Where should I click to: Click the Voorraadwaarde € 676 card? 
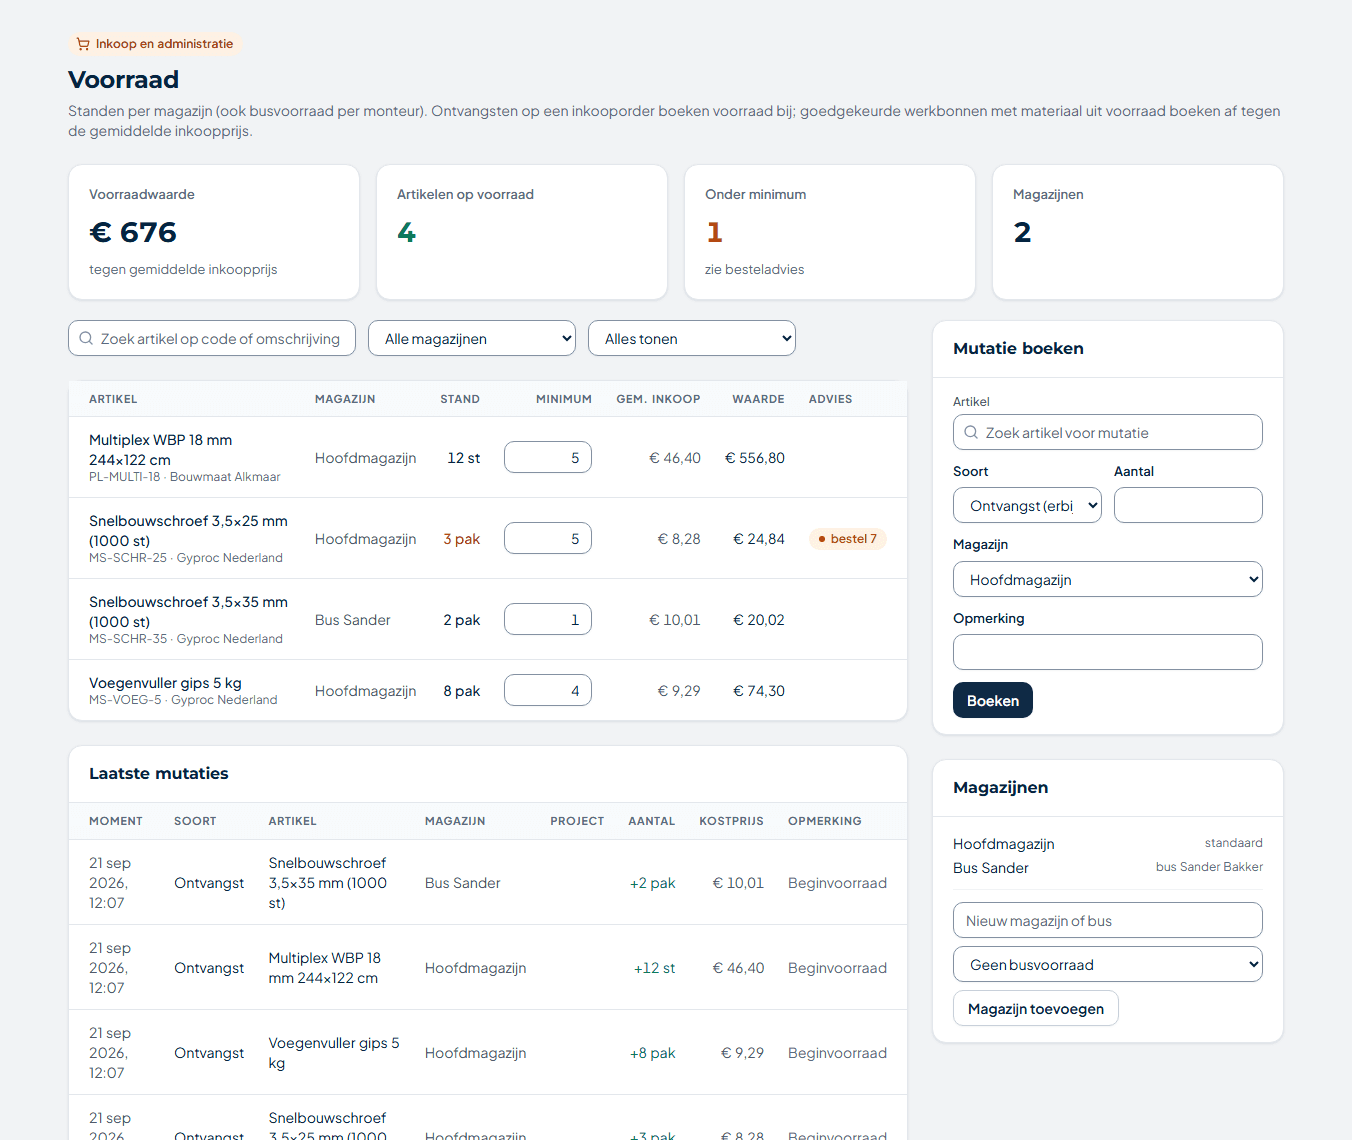point(214,232)
